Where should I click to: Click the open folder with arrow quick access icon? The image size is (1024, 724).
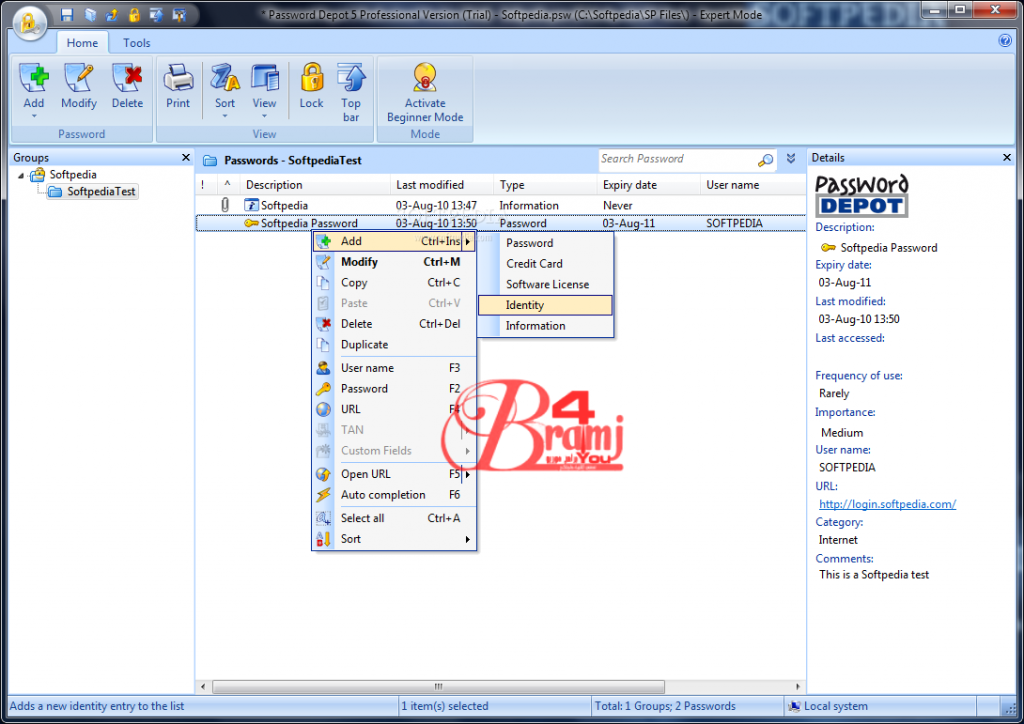pyautogui.click(x=112, y=14)
